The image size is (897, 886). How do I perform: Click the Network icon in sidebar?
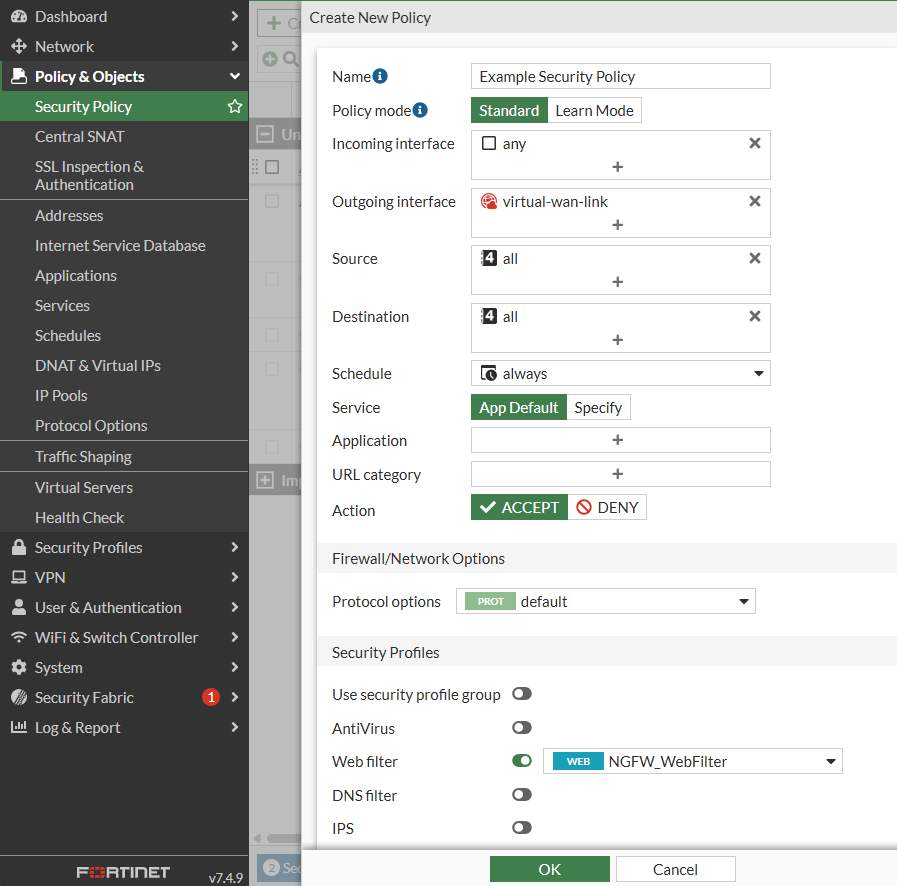(x=19, y=46)
